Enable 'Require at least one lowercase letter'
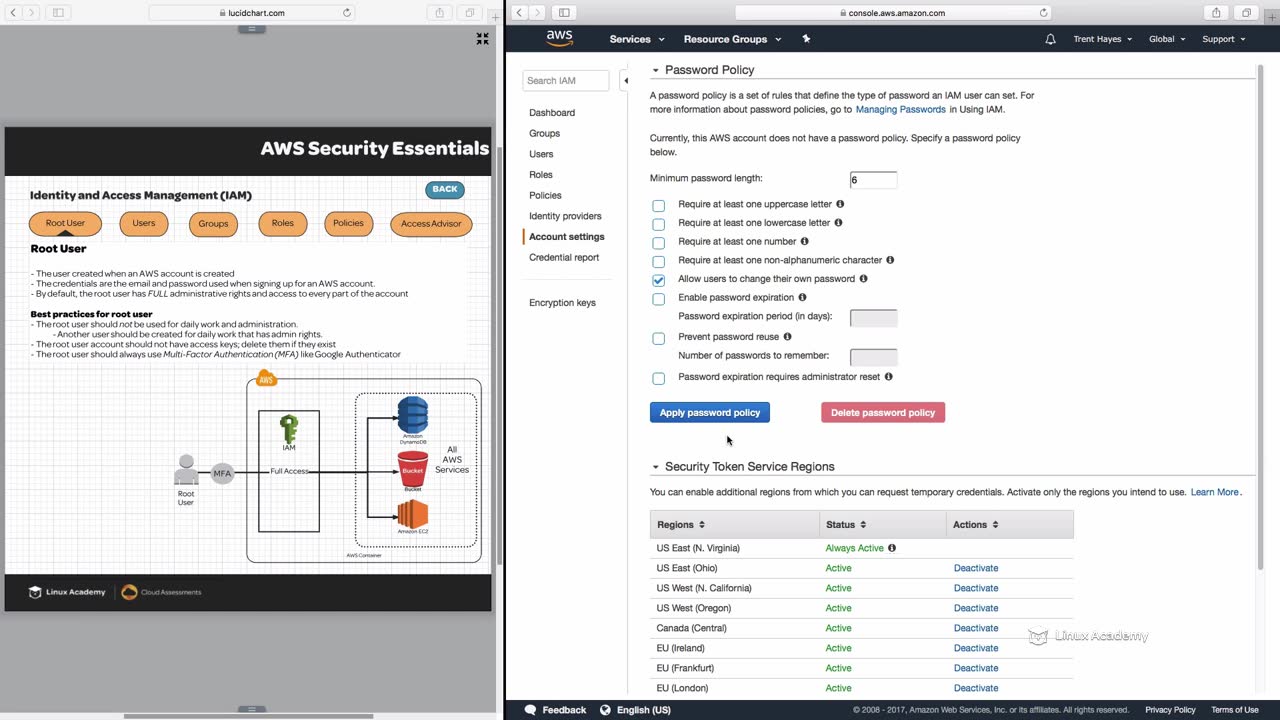 [658, 224]
